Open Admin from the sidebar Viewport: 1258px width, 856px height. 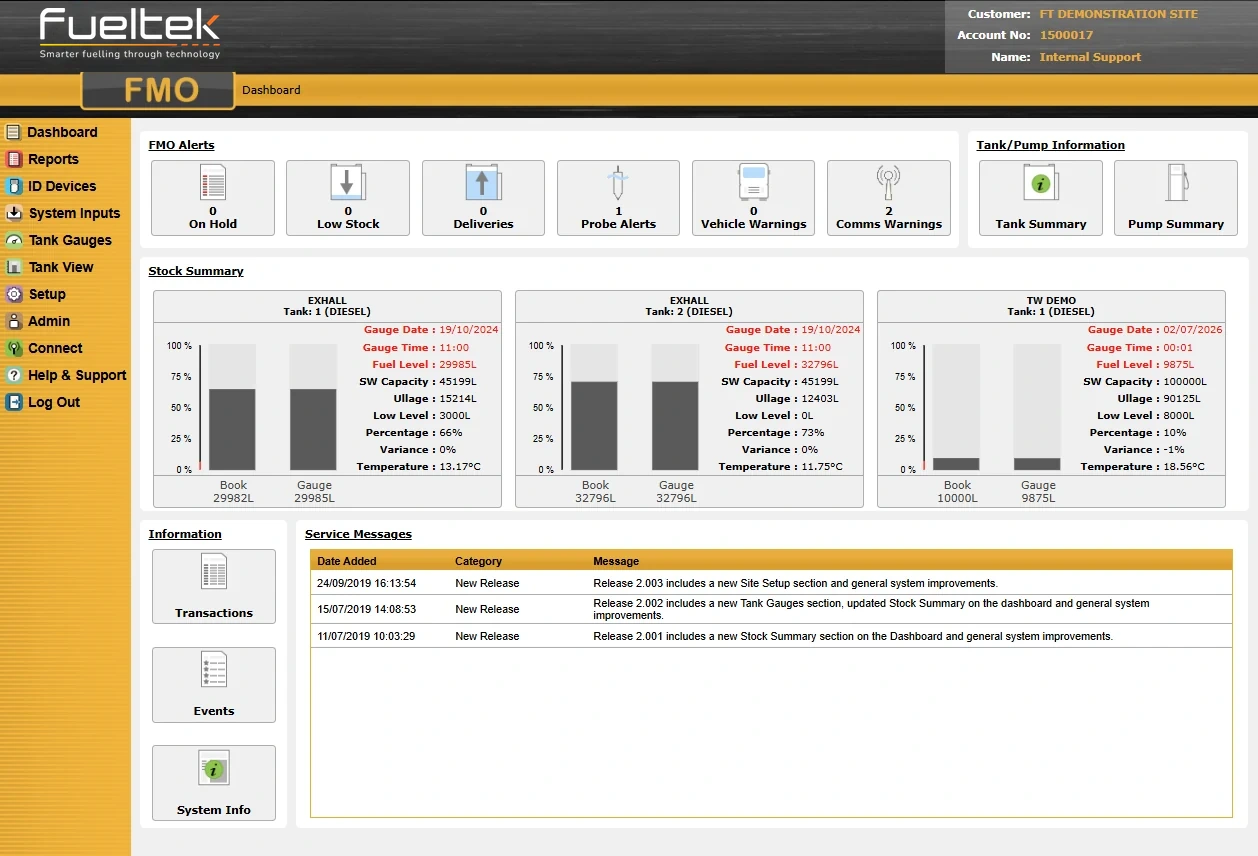pos(49,321)
